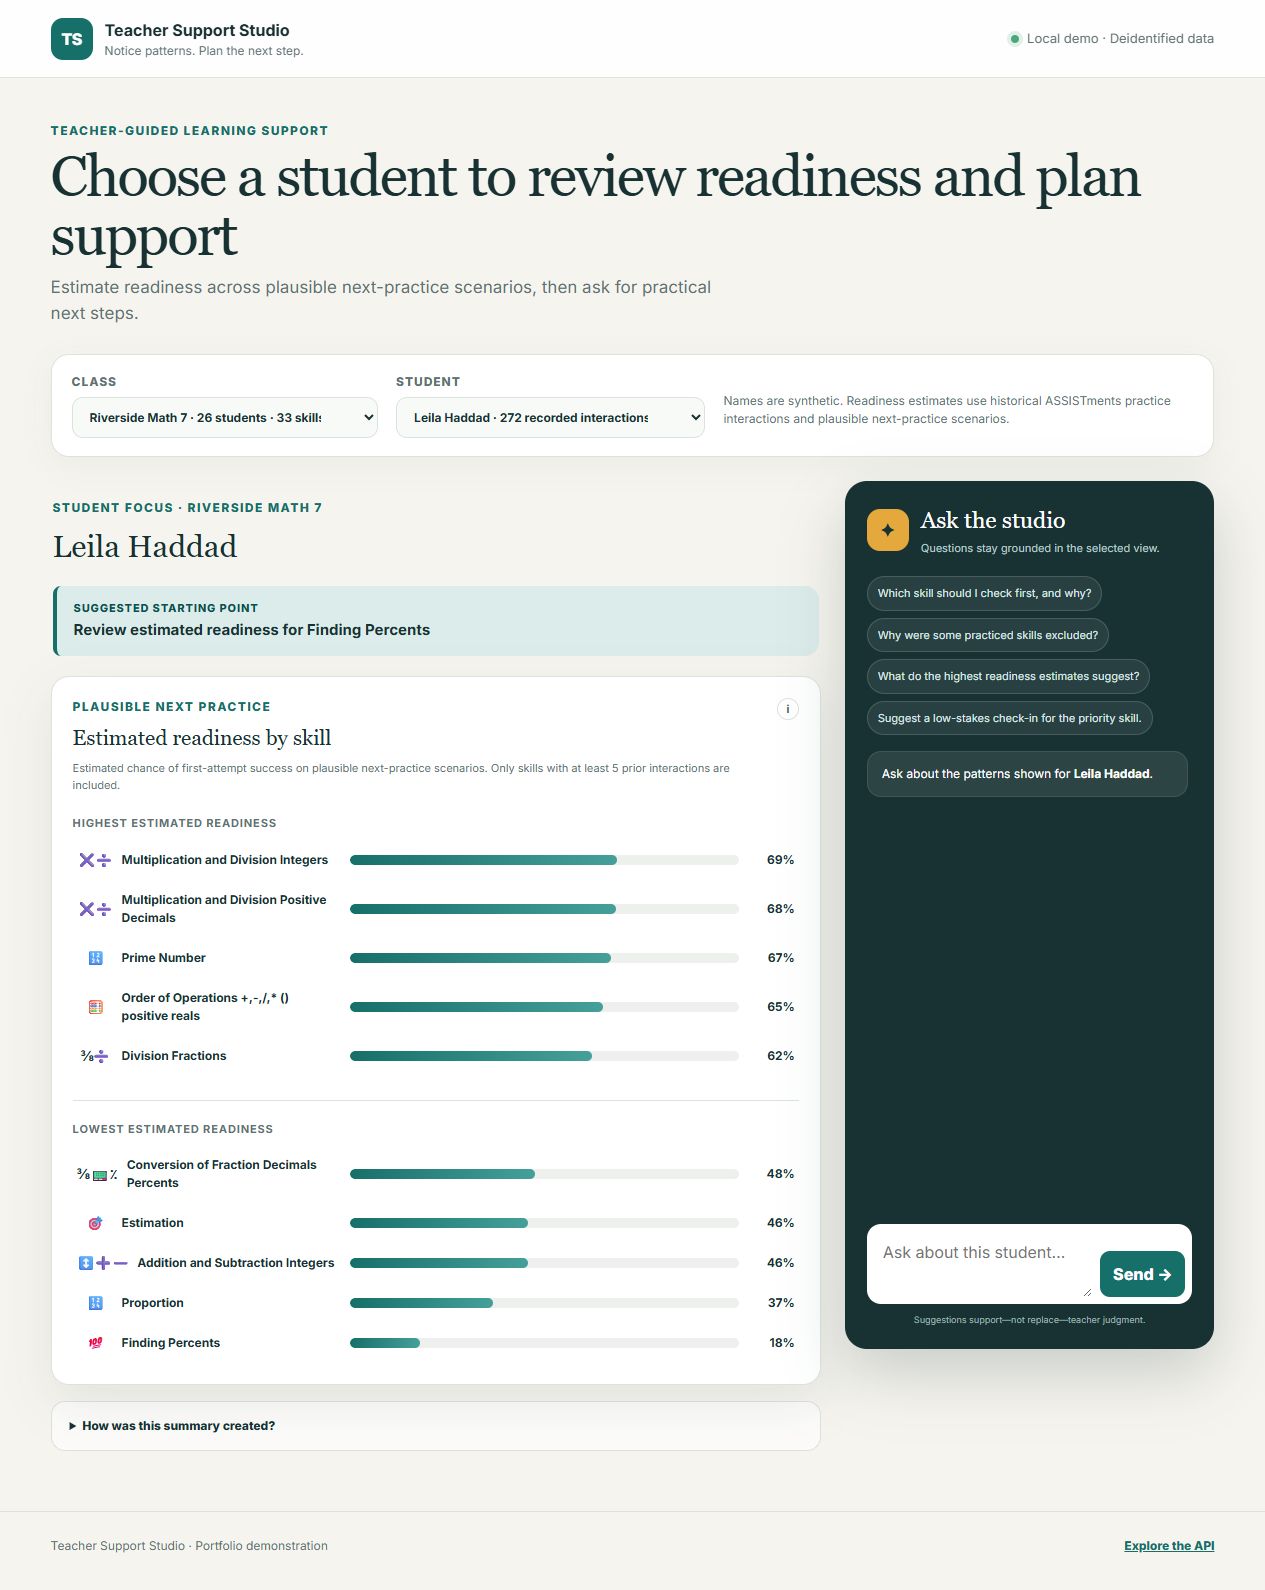Click the Finding Percents readiness bar
Image resolution: width=1265 pixels, height=1590 pixels.
click(x=544, y=1343)
